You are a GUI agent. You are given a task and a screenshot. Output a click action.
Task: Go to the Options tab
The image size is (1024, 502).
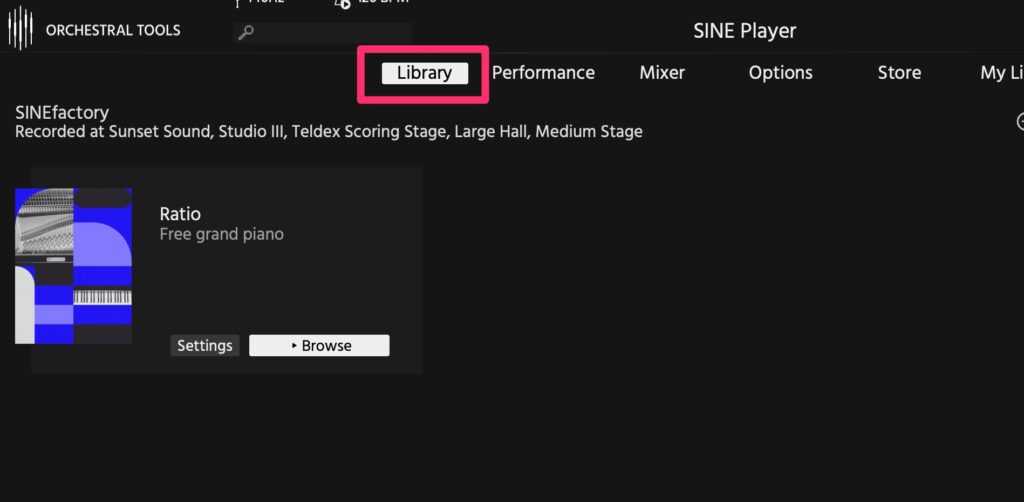point(780,73)
